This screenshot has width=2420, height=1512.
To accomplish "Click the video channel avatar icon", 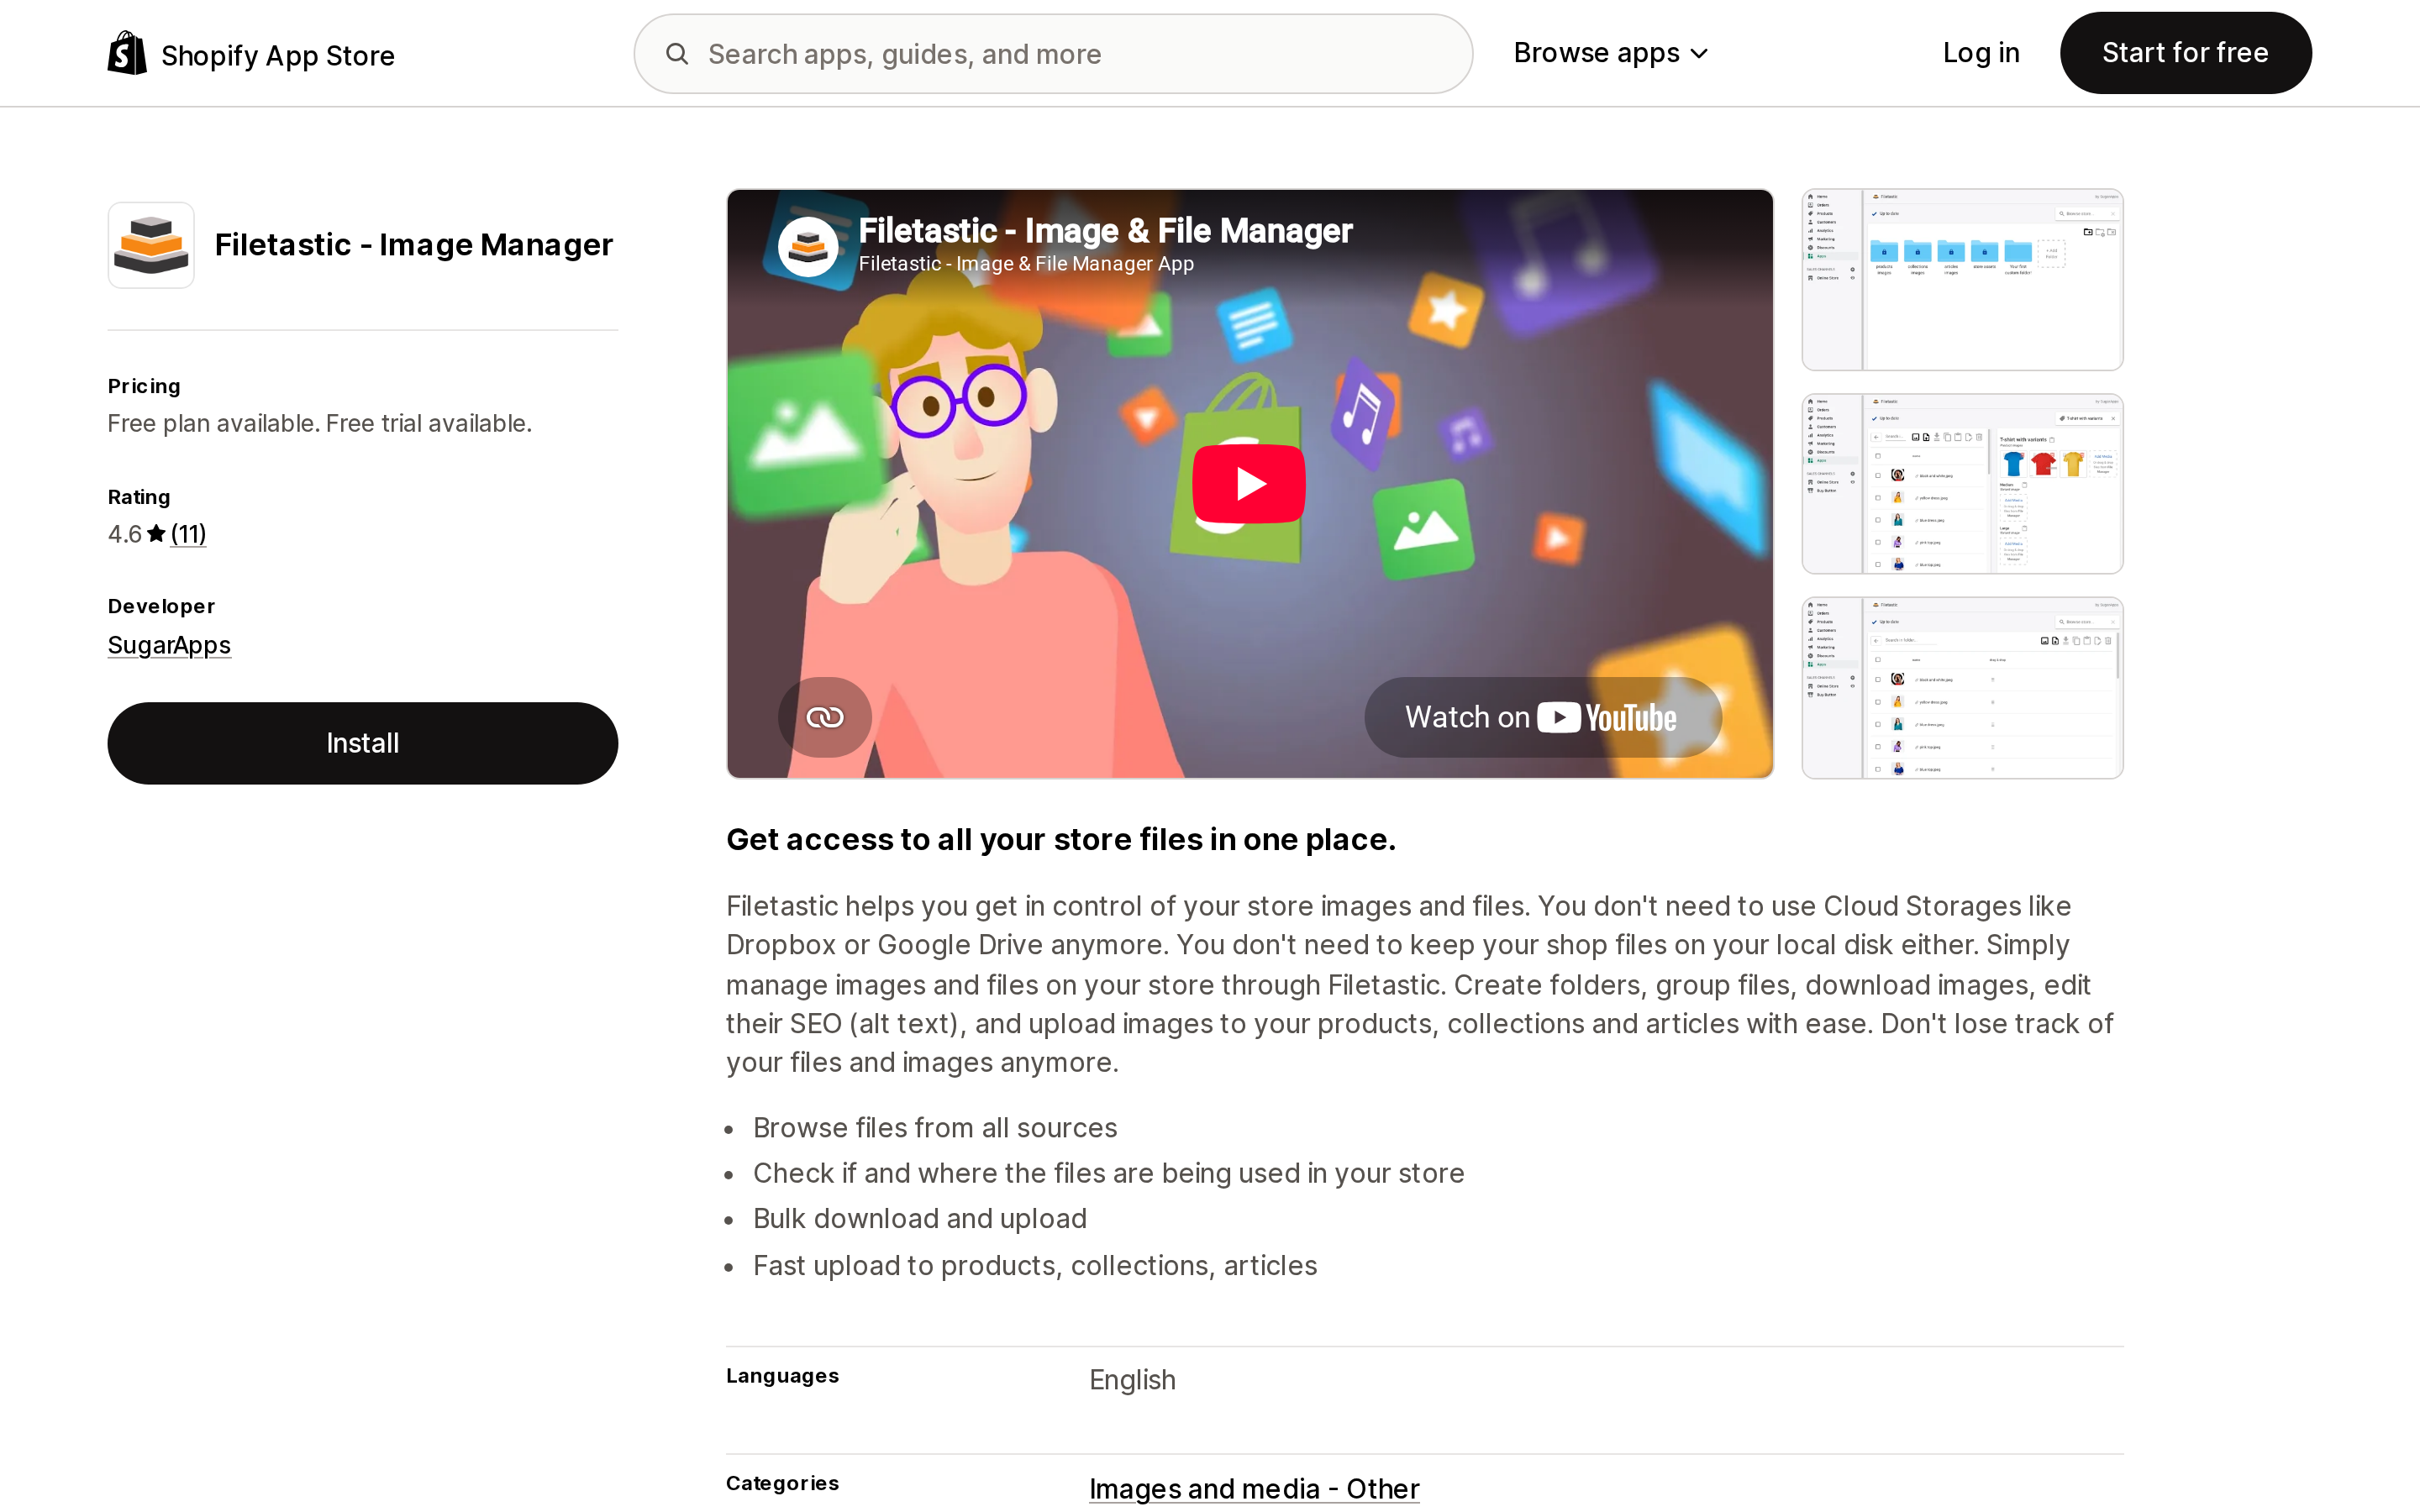I will click(808, 246).
